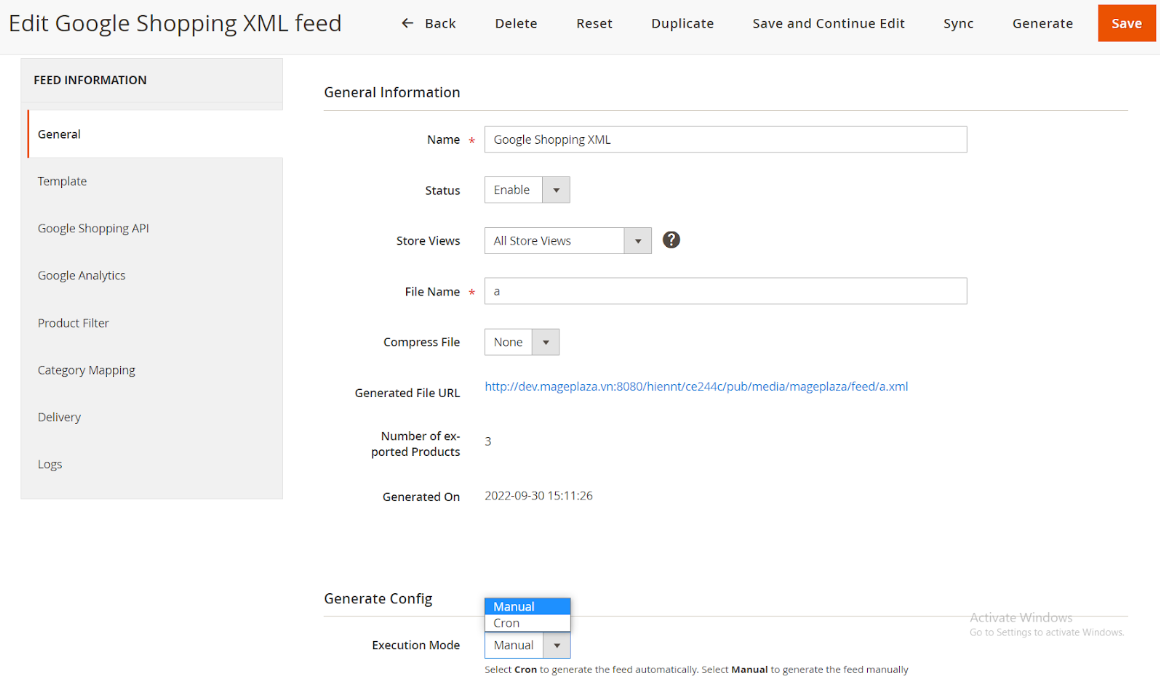Open the Logs tab
The height and width of the screenshot is (686, 1160).
point(50,464)
